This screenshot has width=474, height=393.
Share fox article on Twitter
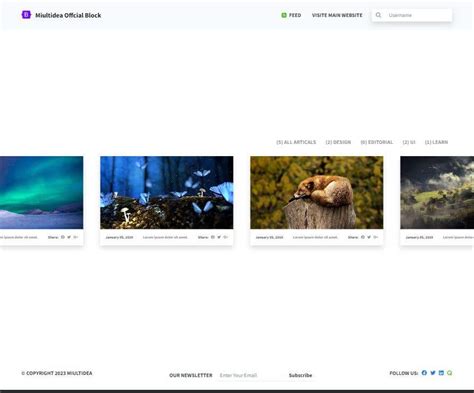click(x=369, y=237)
